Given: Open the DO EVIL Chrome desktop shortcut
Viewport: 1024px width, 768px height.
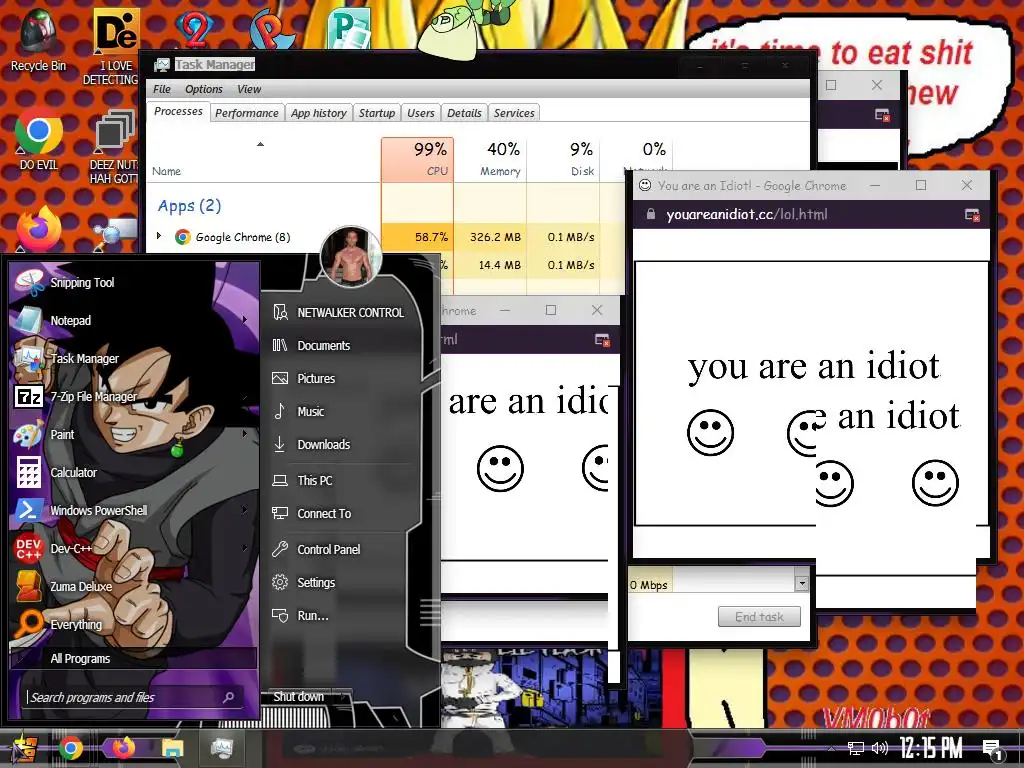Looking at the screenshot, I should point(39,138).
